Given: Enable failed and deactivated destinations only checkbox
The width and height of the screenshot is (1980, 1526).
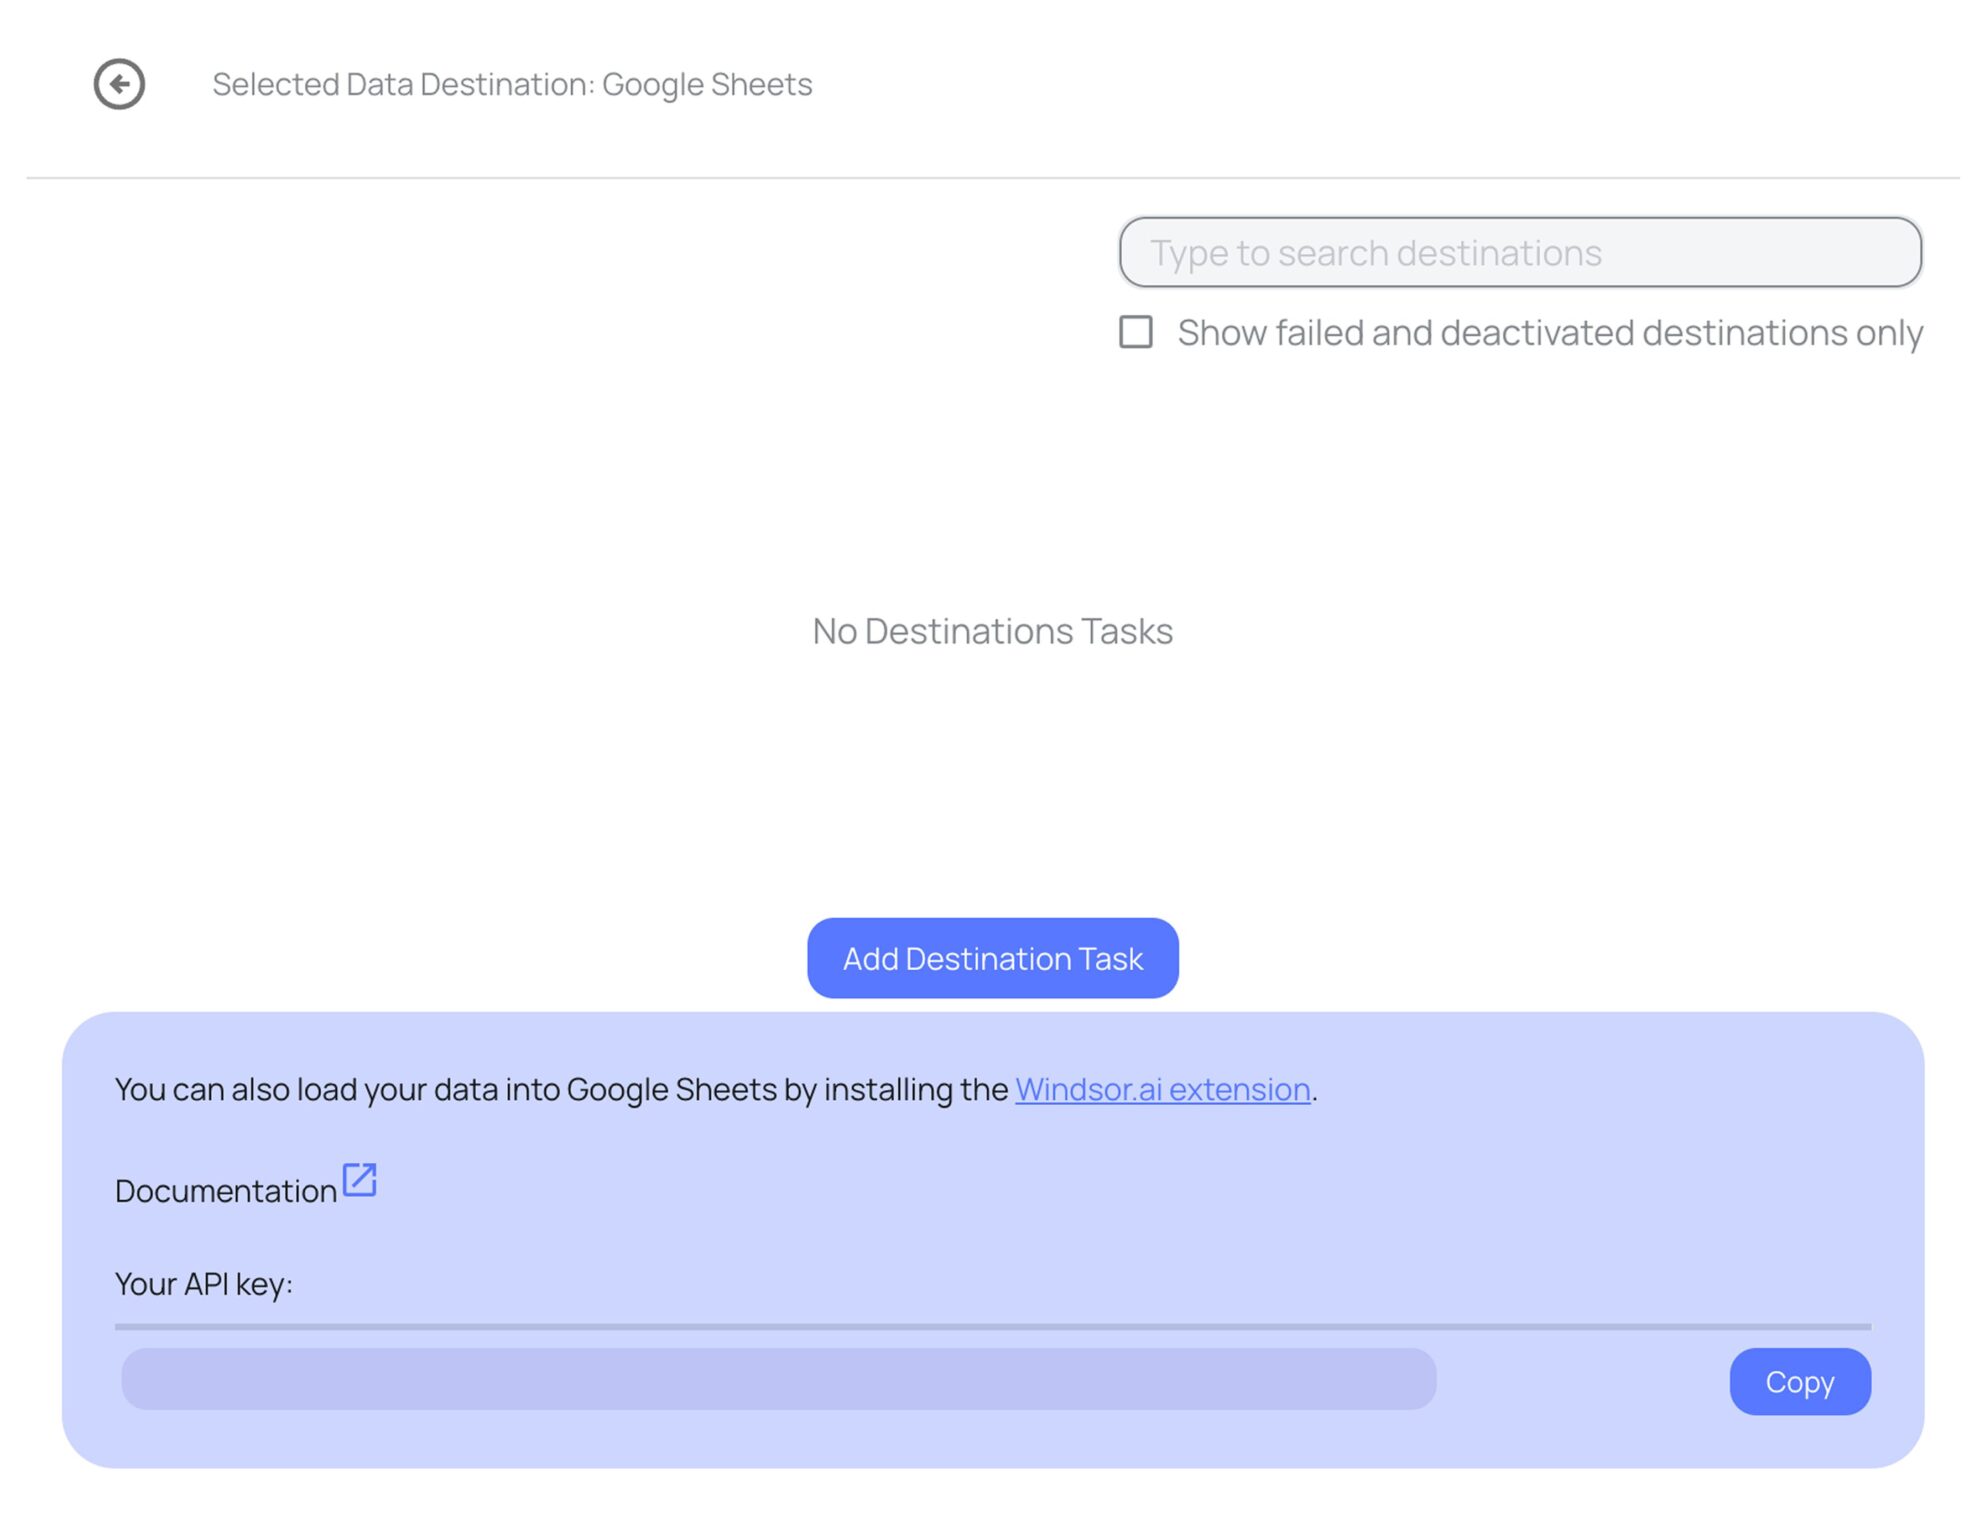Looking at the screenshot, I should [x=1136, y=332].
